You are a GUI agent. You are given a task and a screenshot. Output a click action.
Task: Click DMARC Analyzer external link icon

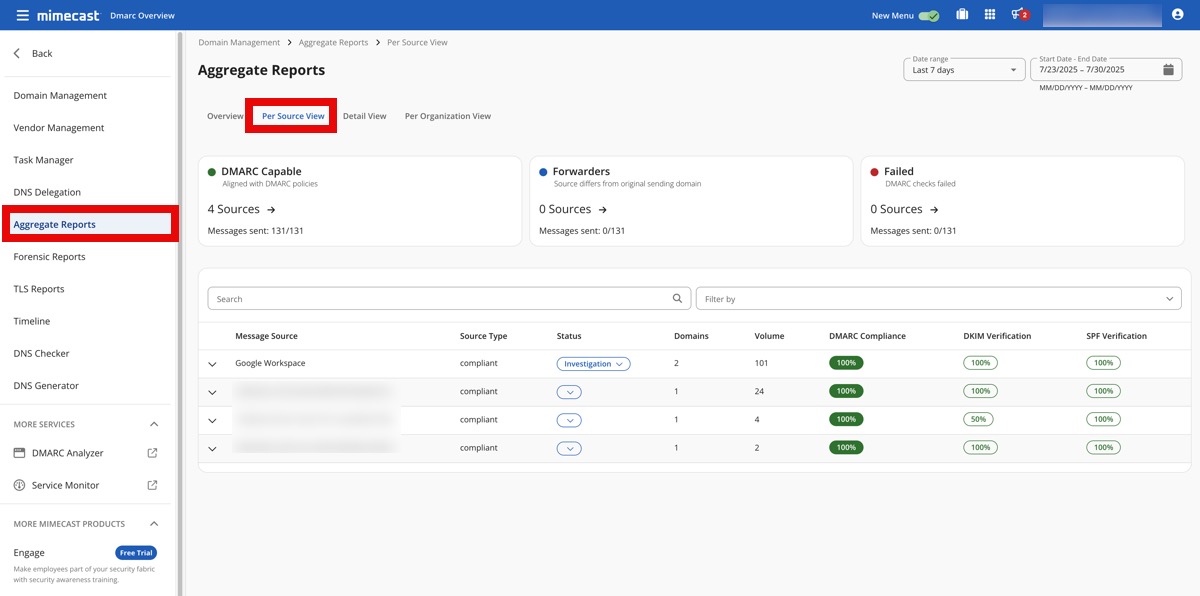click(153, 453)
